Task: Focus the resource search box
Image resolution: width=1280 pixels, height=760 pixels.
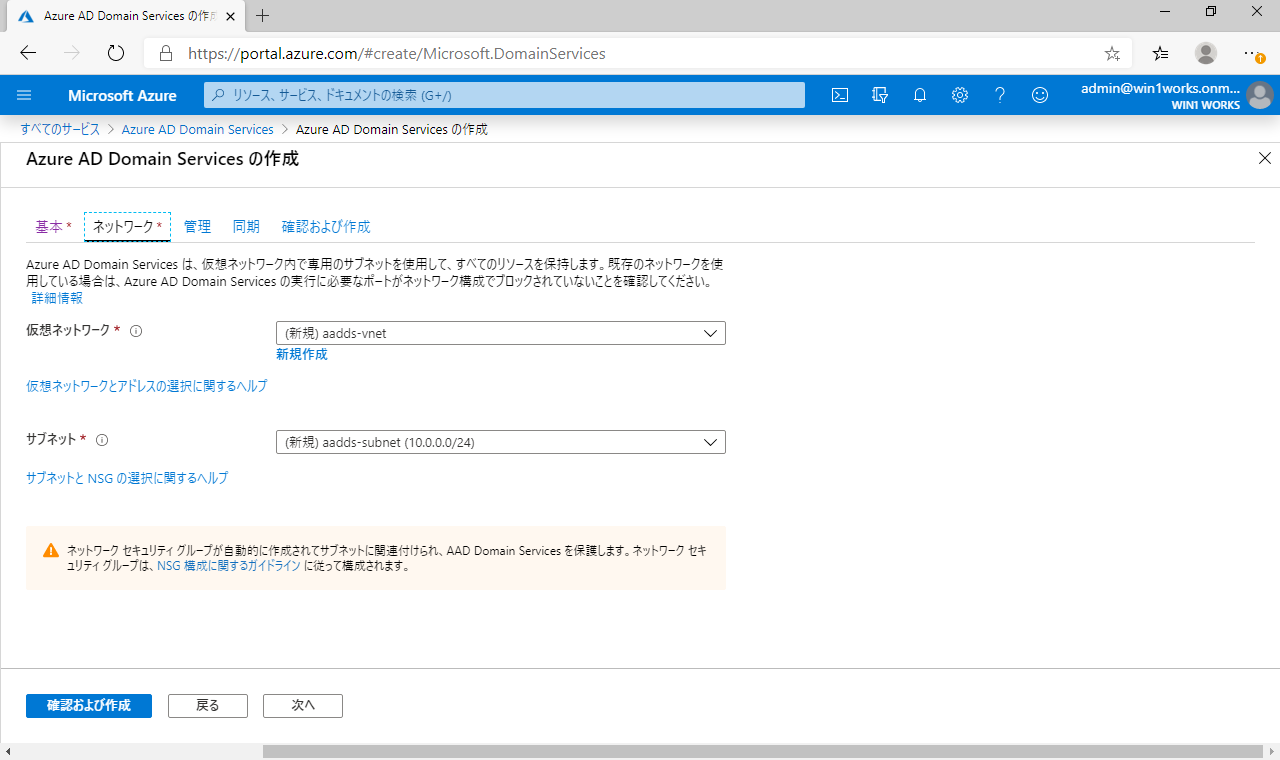Action: click(505, 95)
